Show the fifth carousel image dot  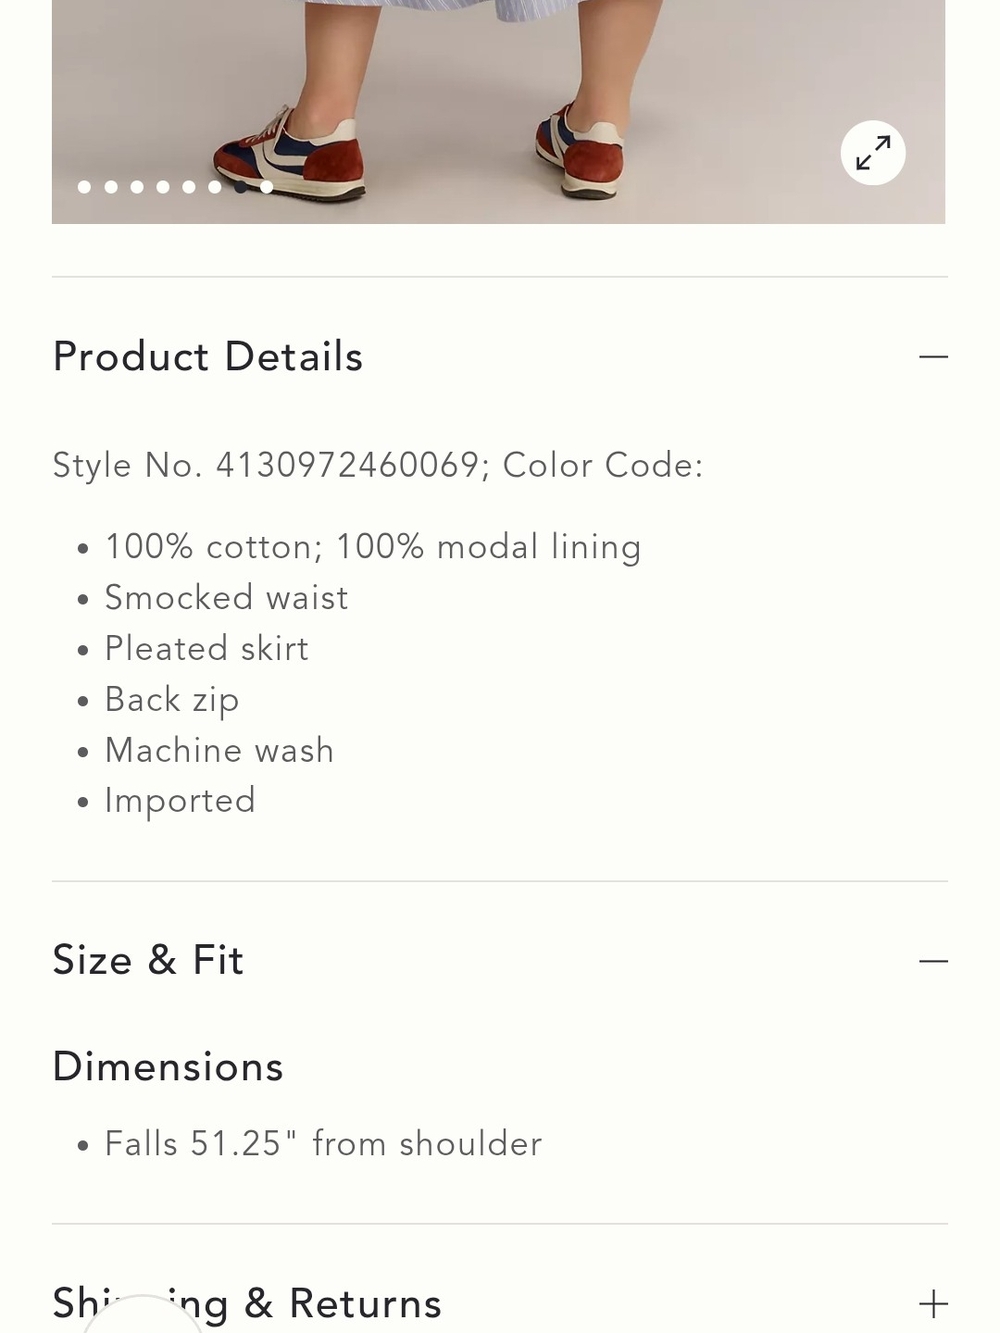point(189,187)
